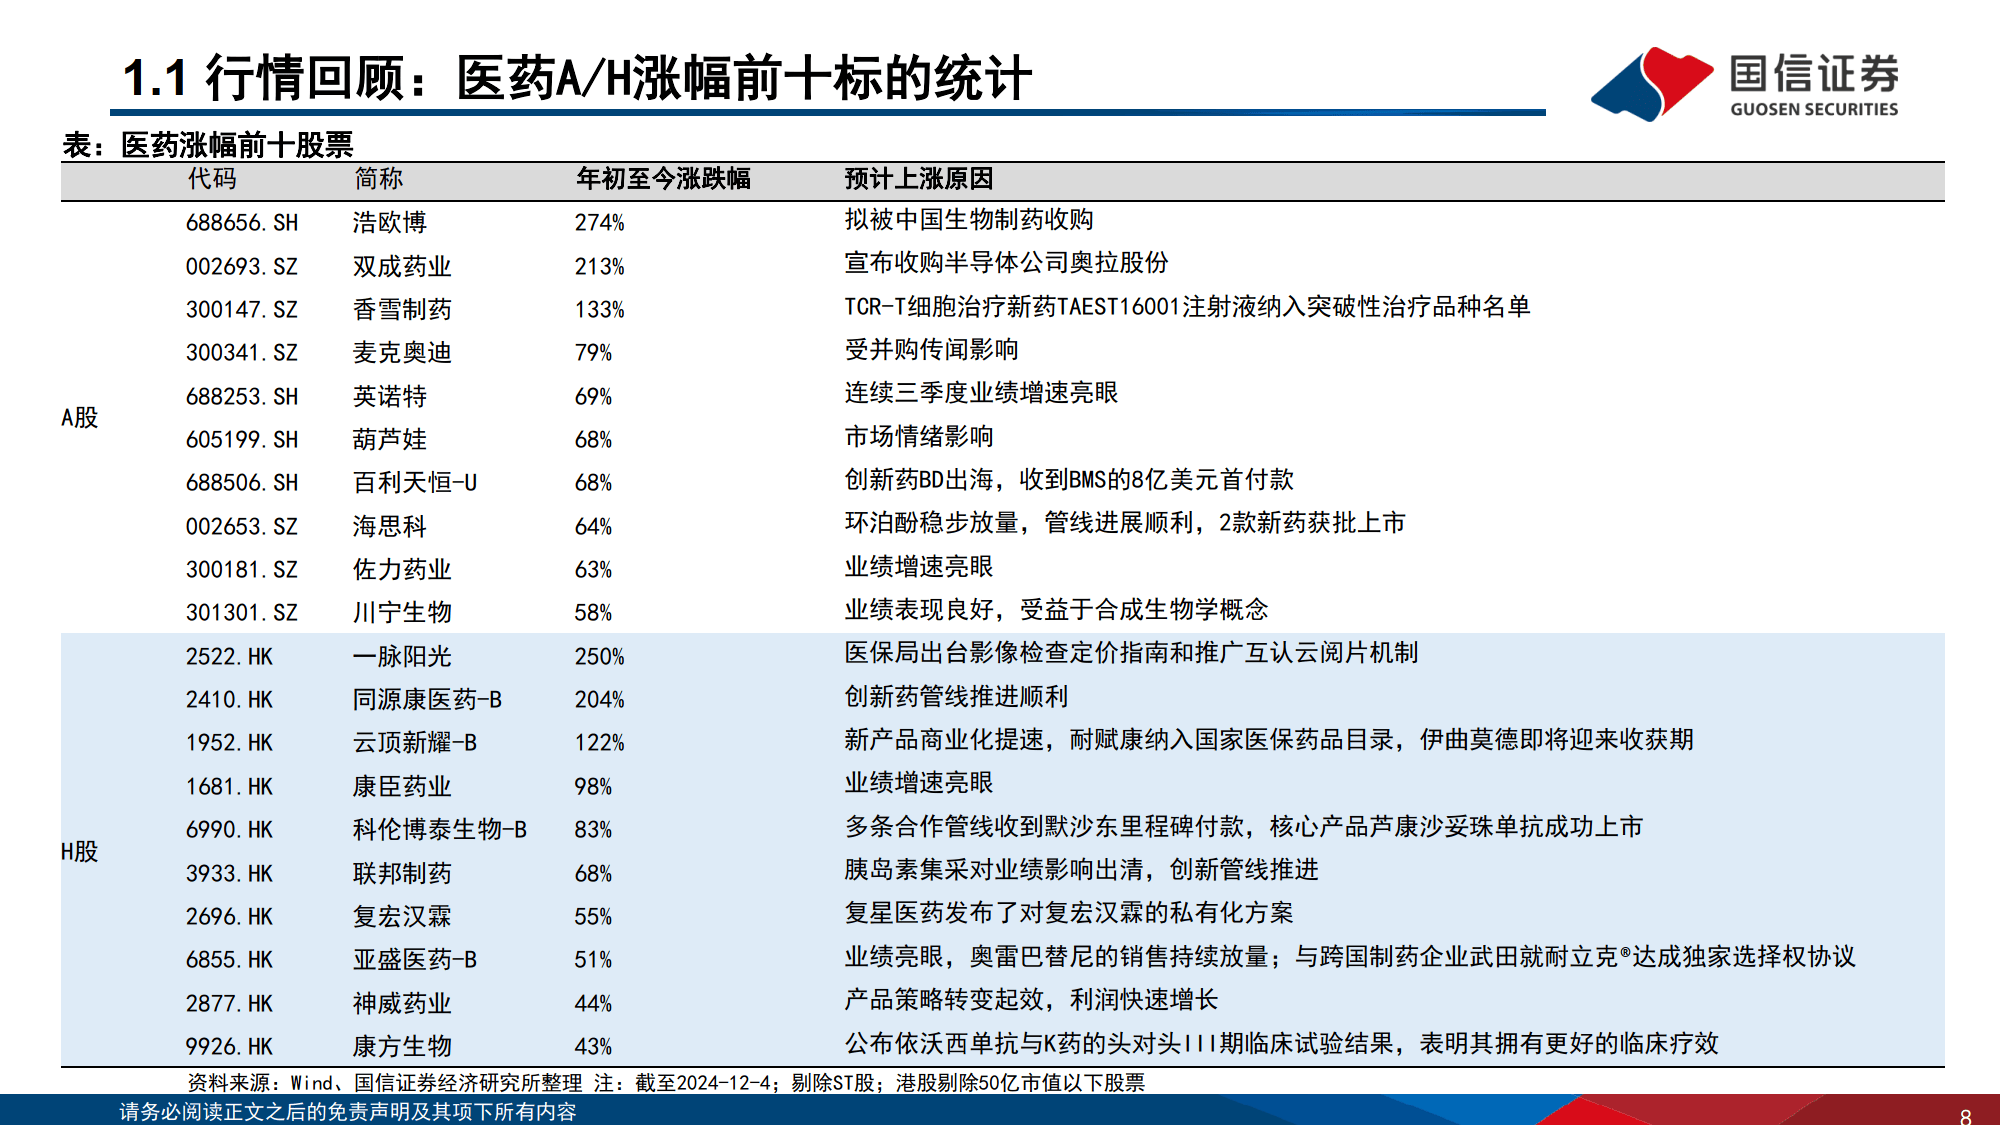Click the 133% gain value
Viewport: 2000px width, 1125px height.
[599, 309]
